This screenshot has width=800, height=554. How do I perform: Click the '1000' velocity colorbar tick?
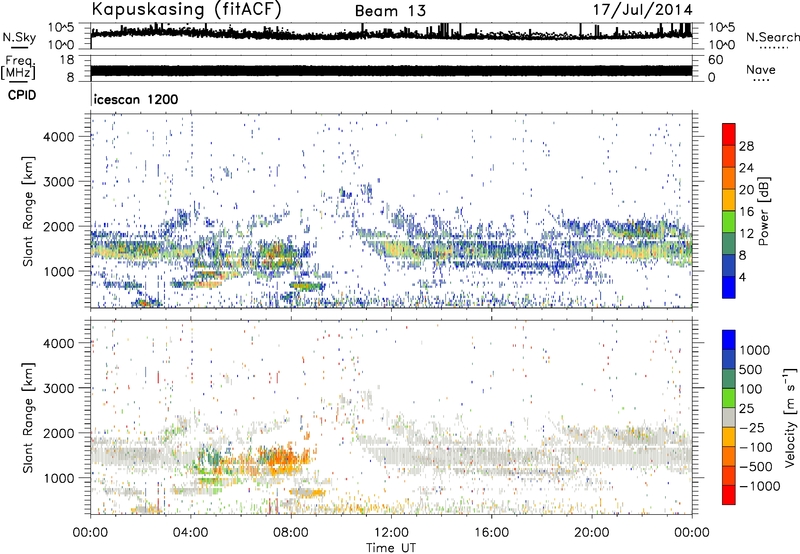click(755, 350)
